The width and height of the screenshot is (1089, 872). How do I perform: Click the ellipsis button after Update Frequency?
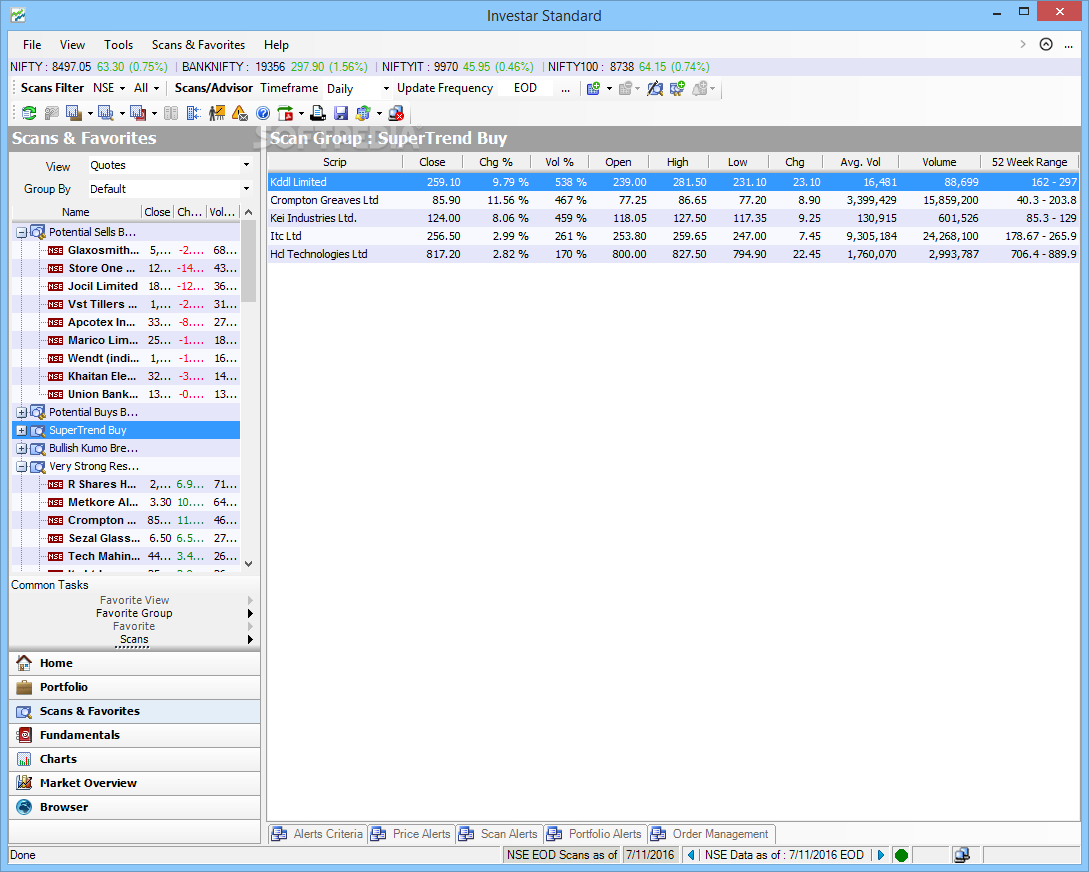[565, 88]
